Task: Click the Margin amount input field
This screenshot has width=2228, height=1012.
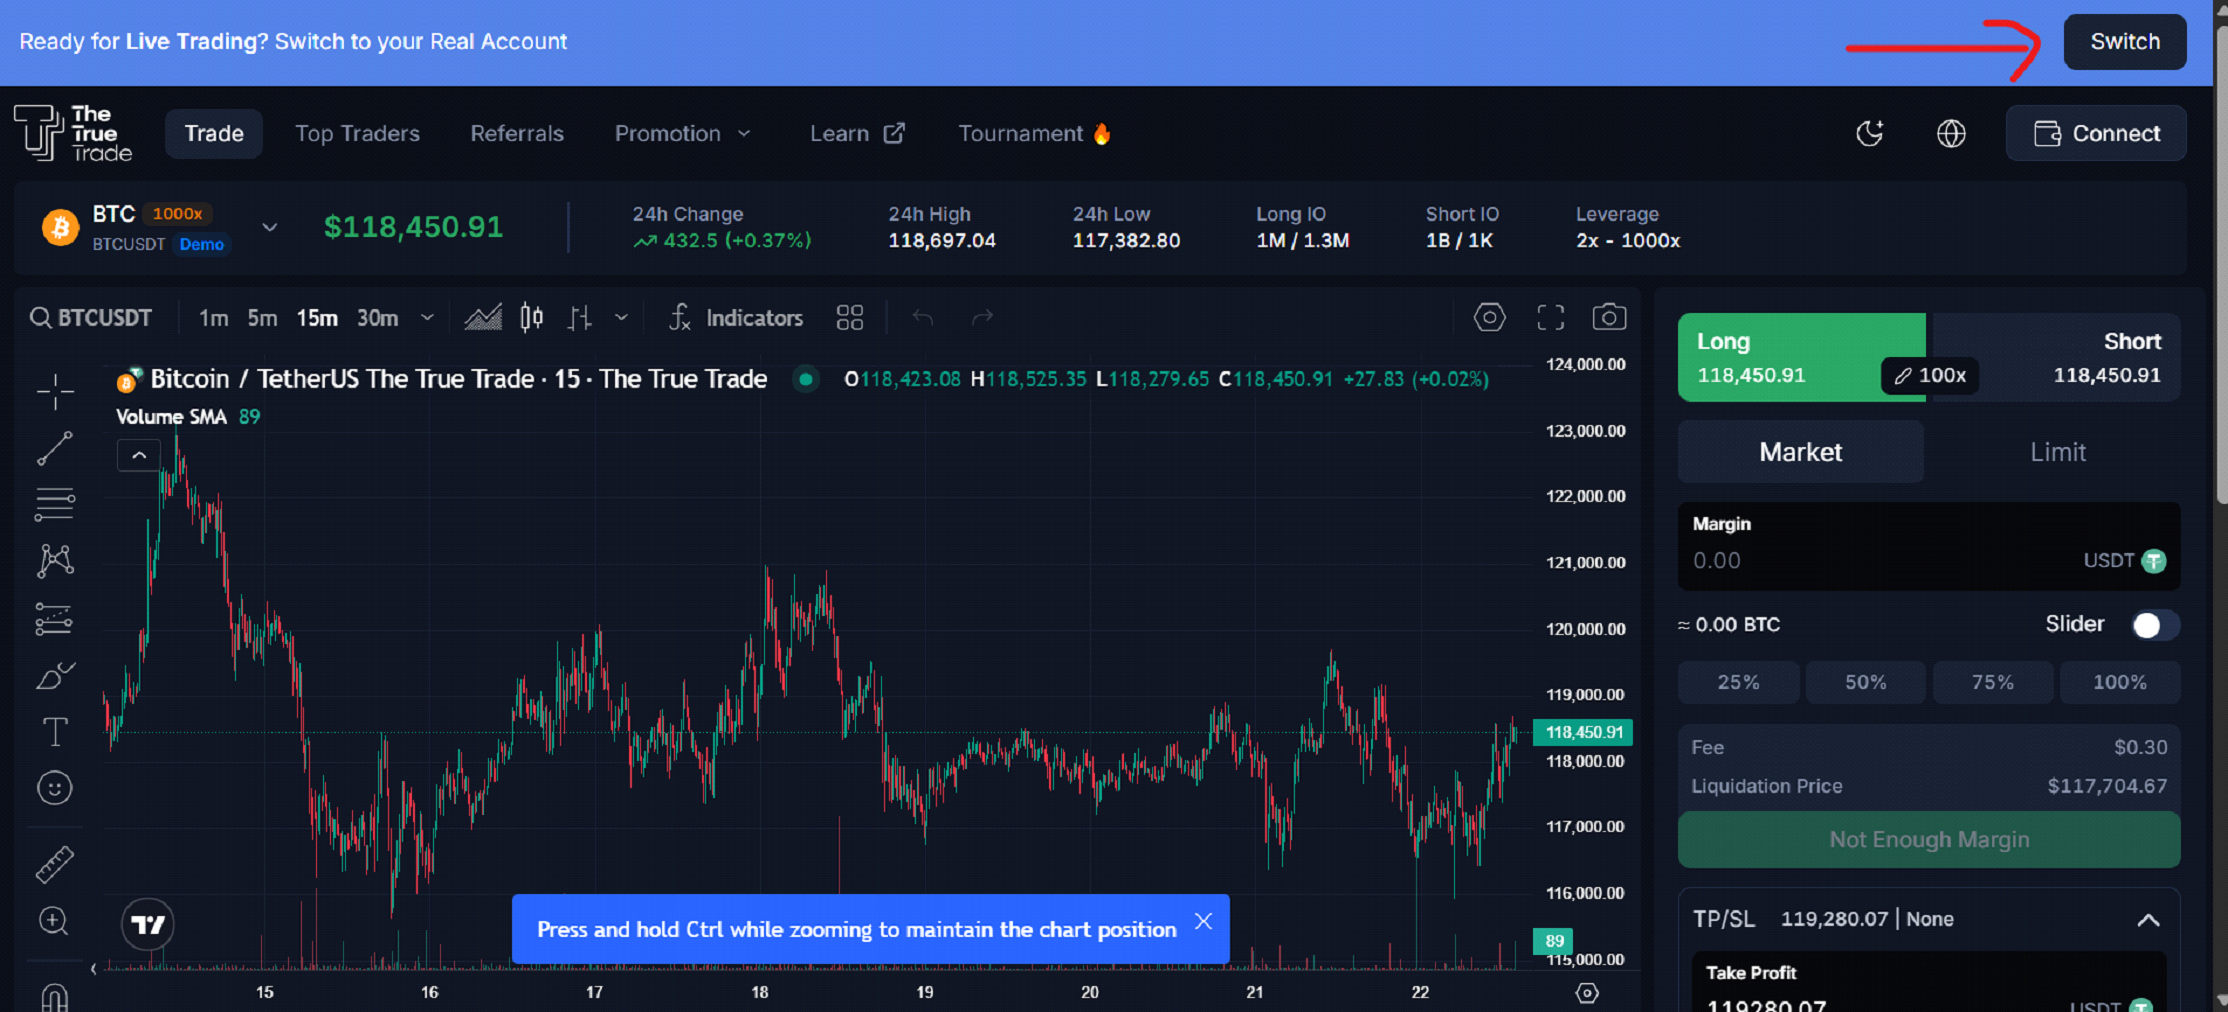Action: pyautogui.click(x=1929, y=546)
